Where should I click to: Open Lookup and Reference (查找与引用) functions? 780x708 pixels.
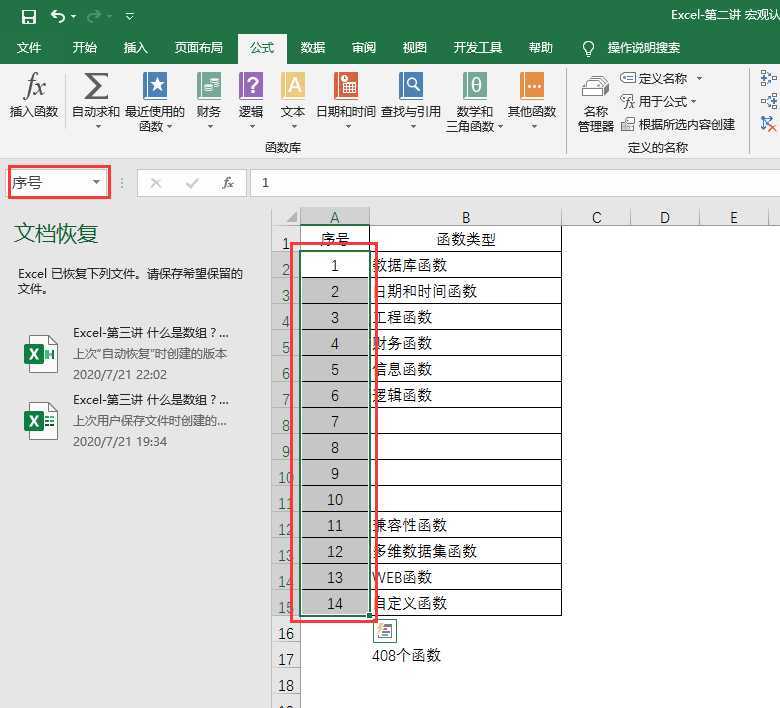click(x=410, y=88)
